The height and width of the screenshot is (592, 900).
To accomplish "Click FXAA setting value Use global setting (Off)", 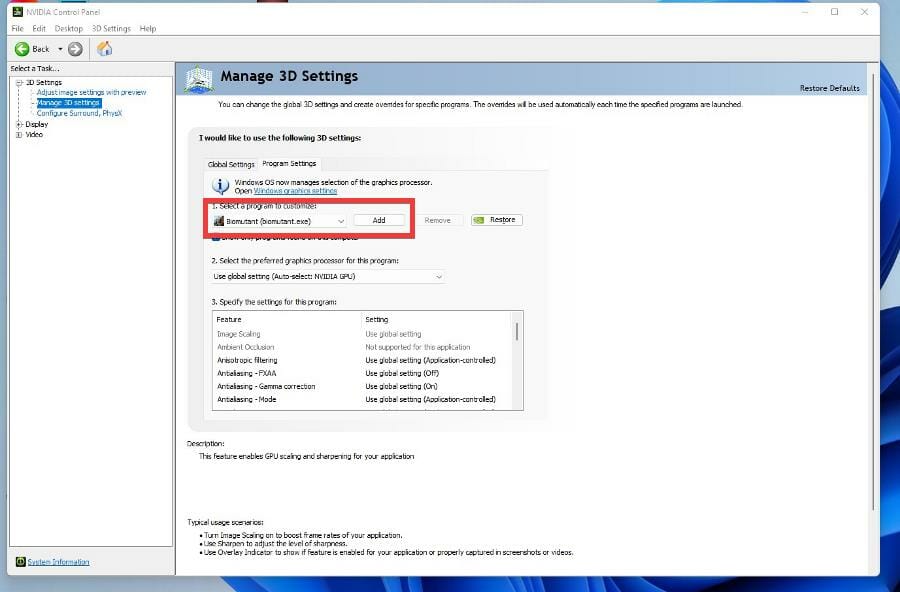I will pyautogui.click(x=402, y=373).
